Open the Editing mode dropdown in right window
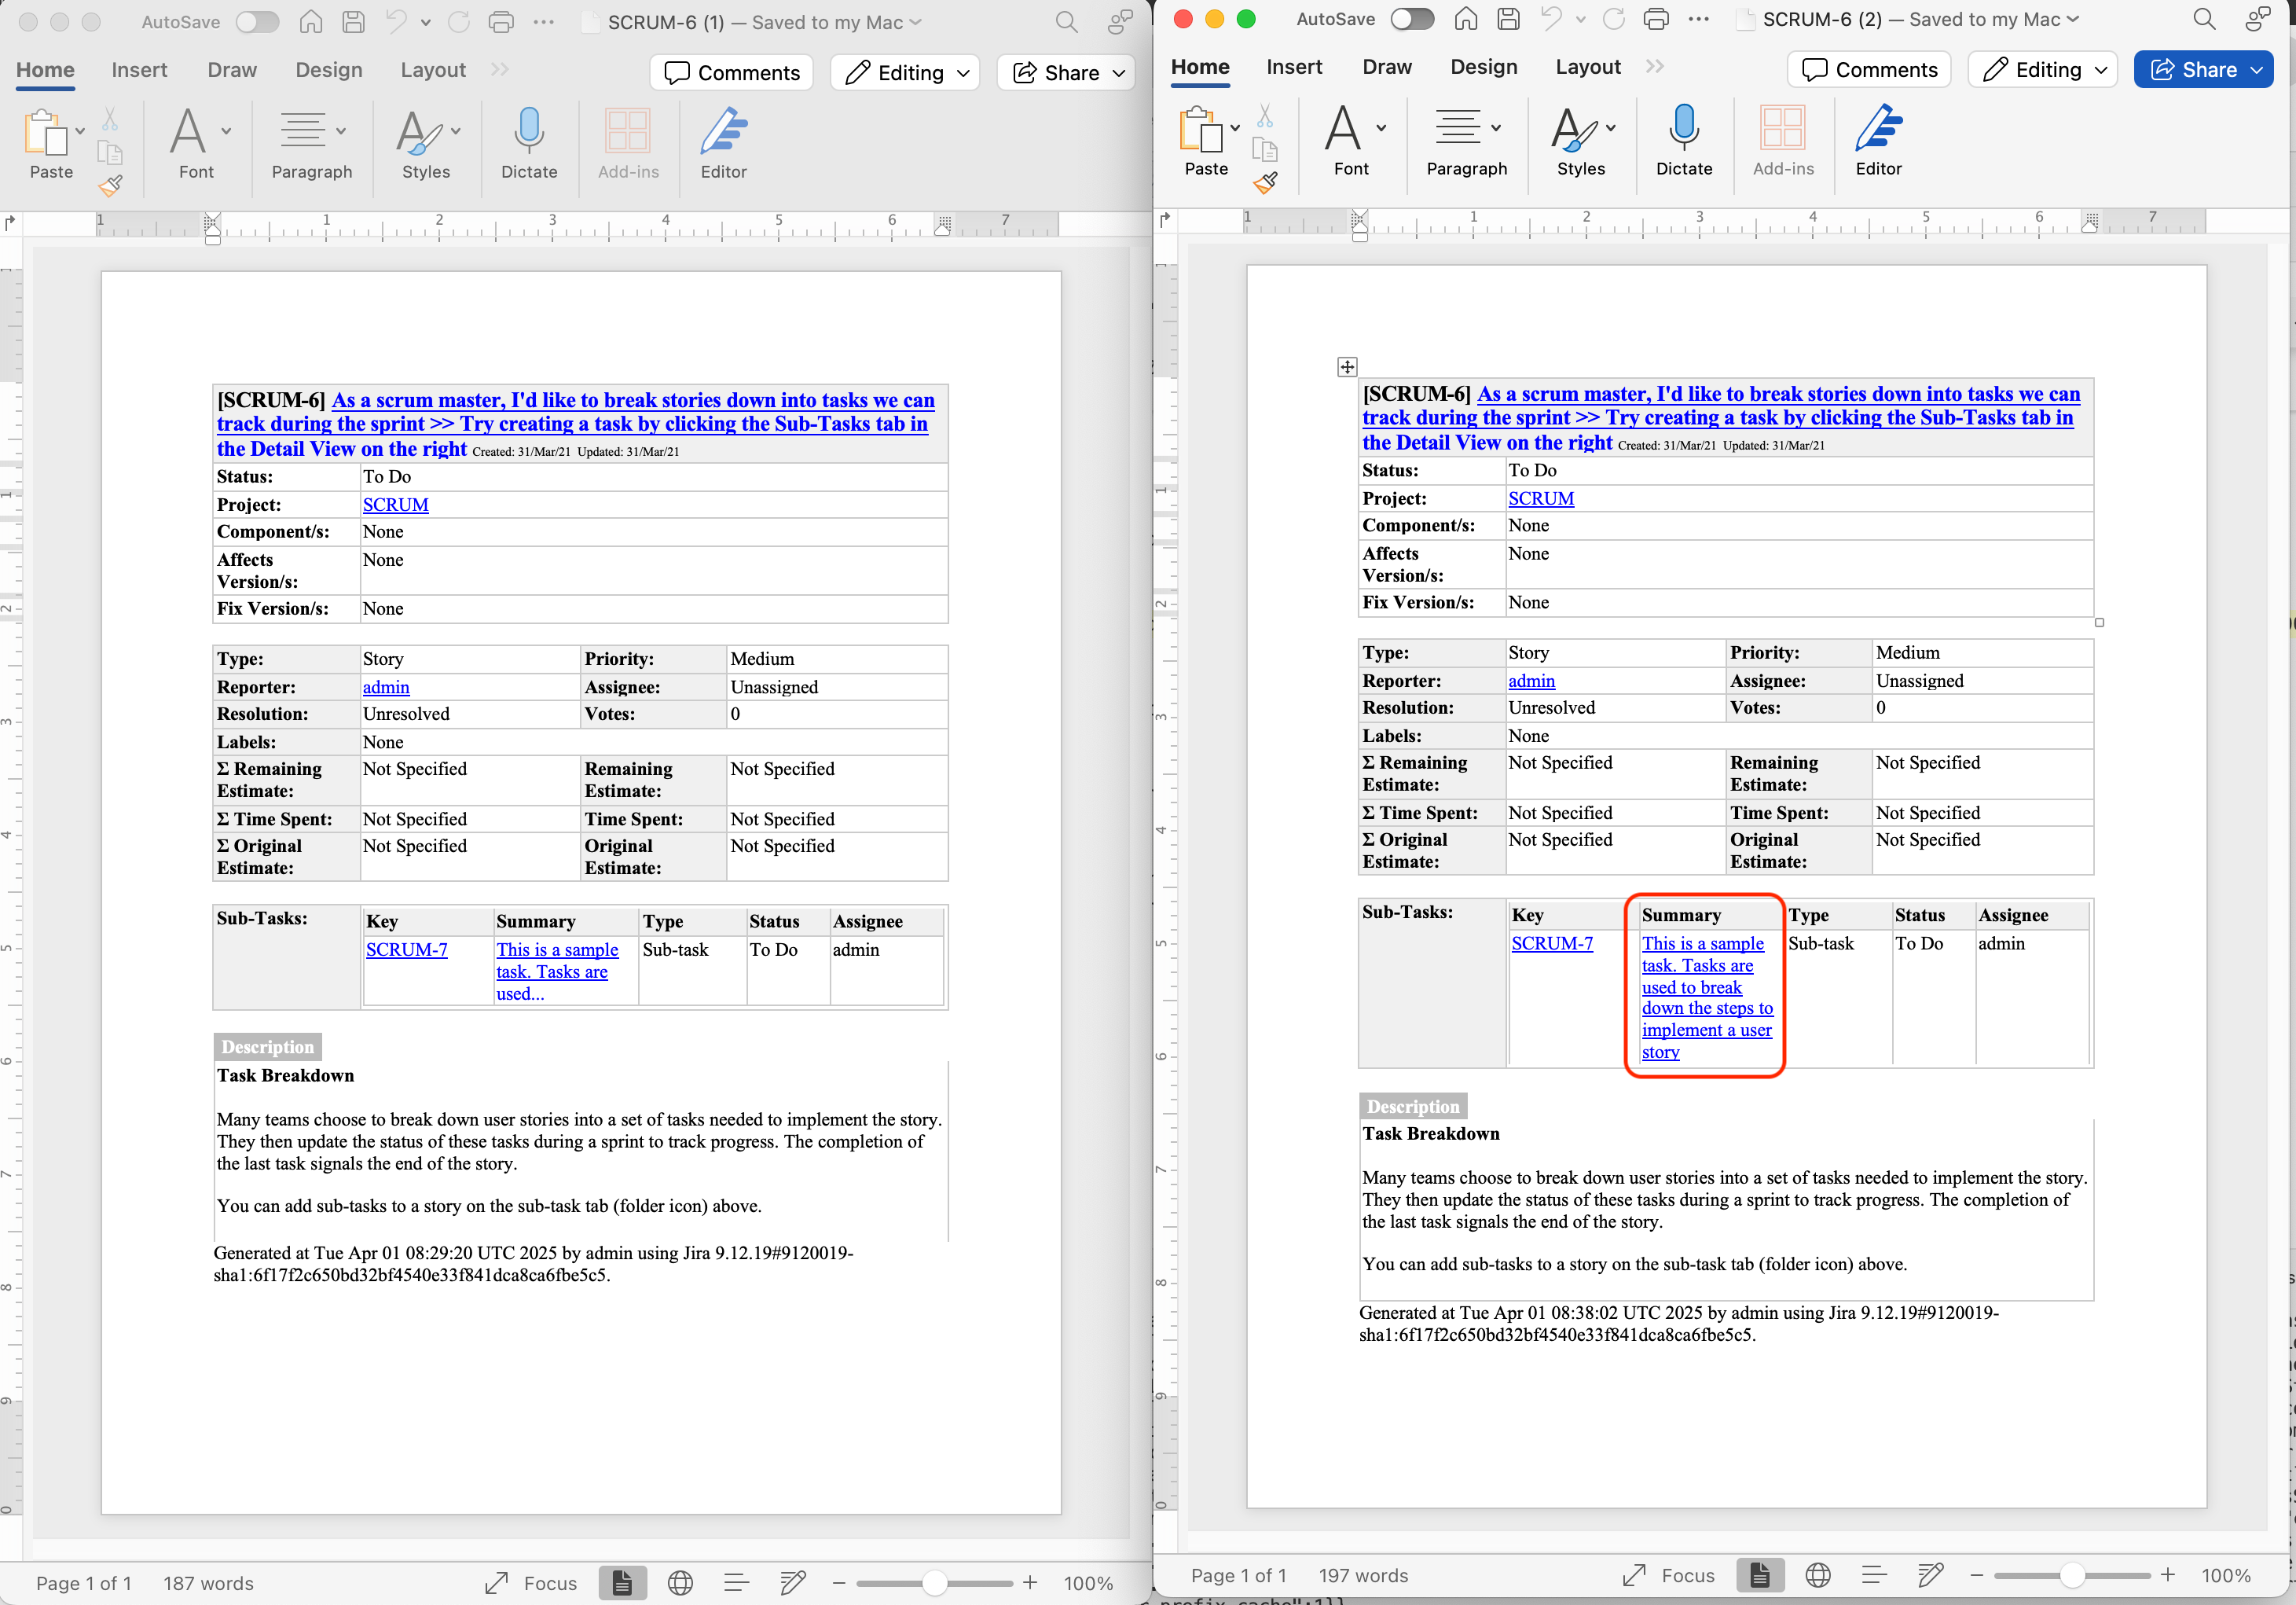Image resolution: width=2296 pixels, height=1605 pixels. click(x=2043, y=69)
